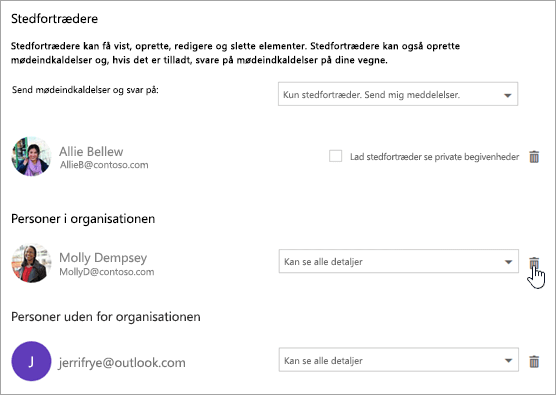
Task: Open Send mødeindkaldelser og svar på dropdown
Action: 398,94
